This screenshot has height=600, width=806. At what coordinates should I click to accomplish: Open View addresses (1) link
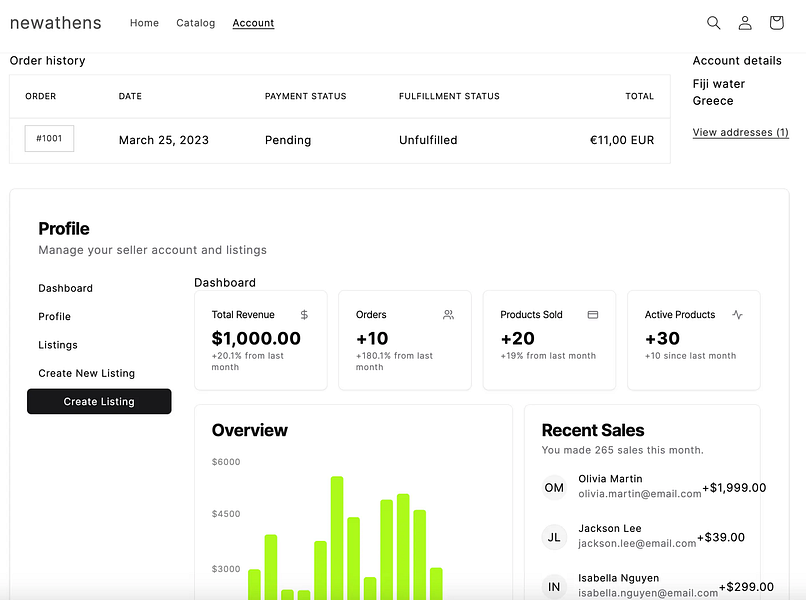[740, 132]
